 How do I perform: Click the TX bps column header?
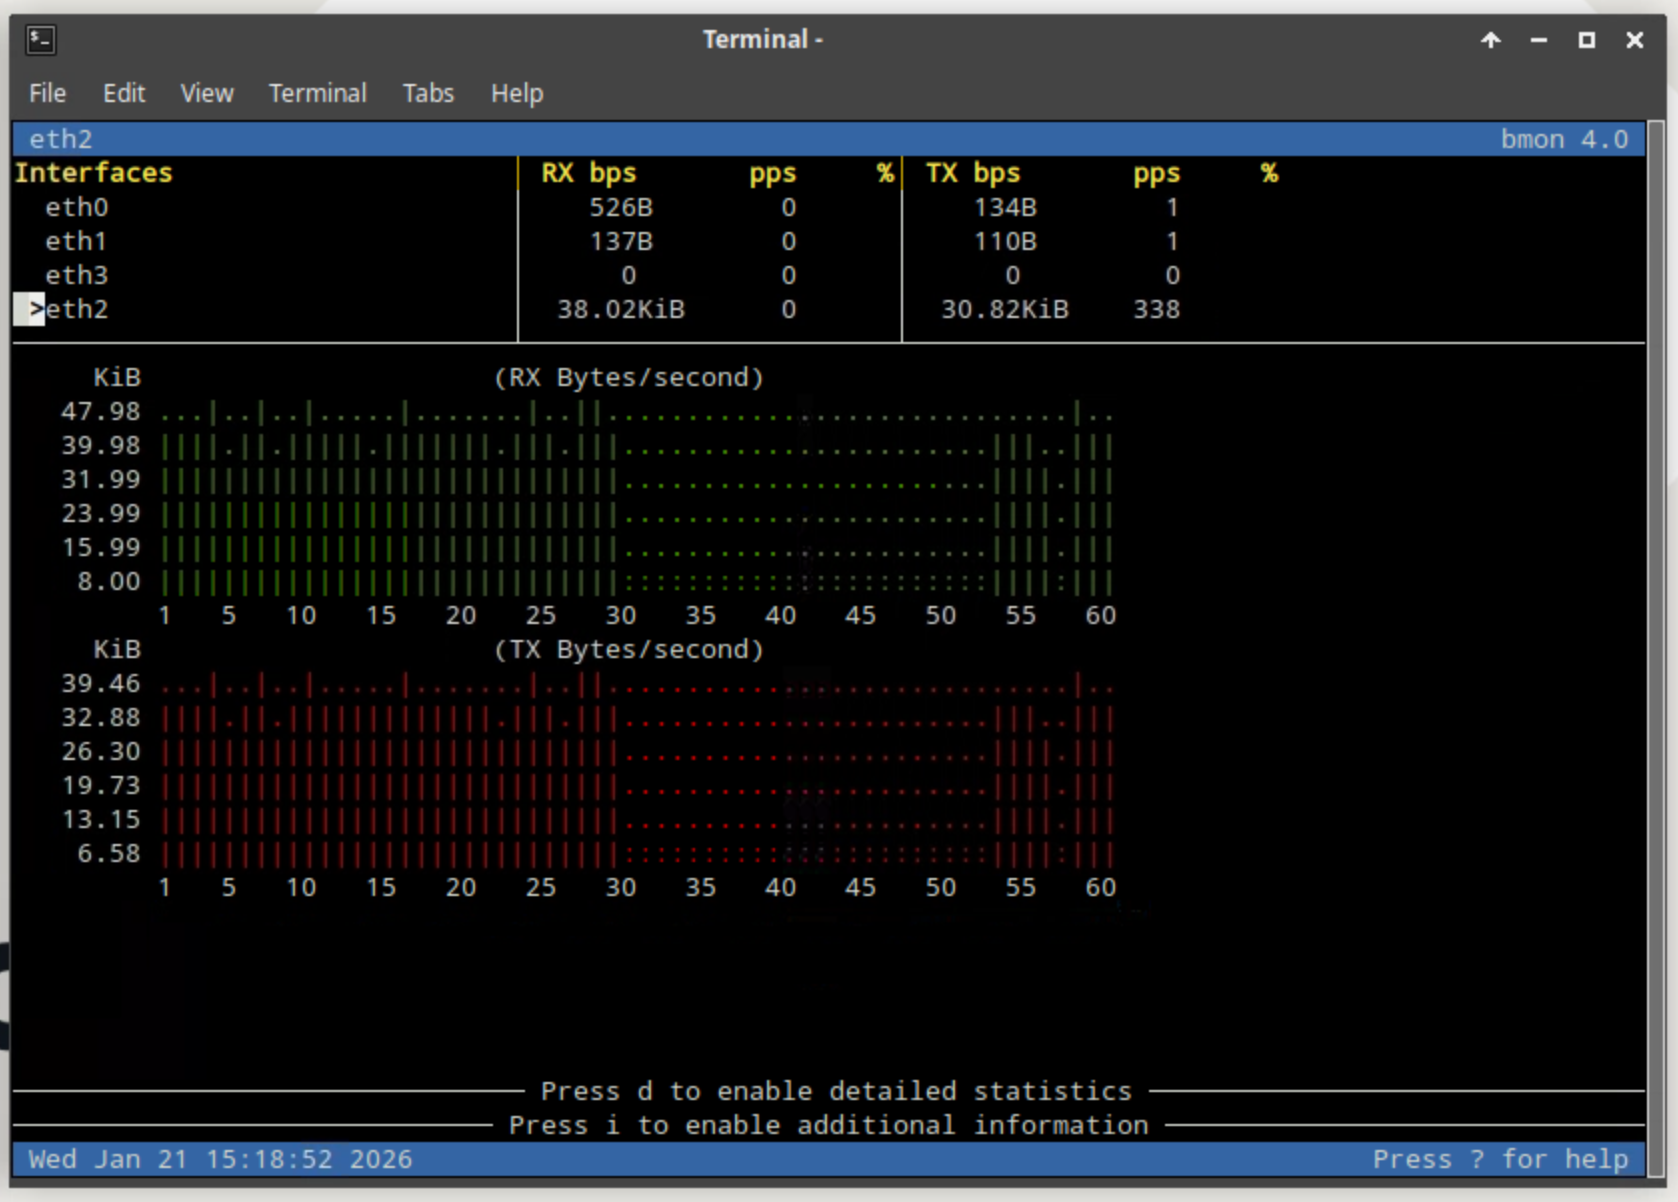pyautogui.click(x=972, y=173)
